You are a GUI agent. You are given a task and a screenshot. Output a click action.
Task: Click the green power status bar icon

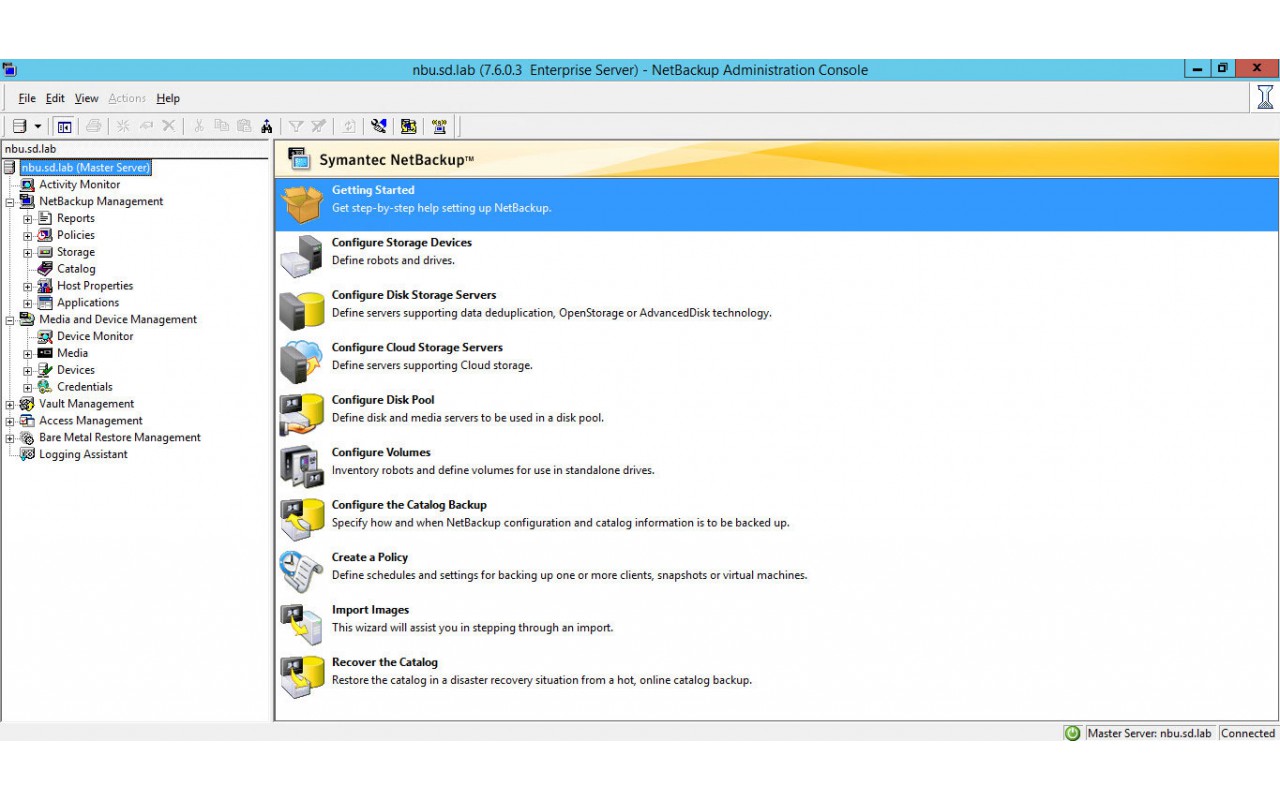(1073, 733)
